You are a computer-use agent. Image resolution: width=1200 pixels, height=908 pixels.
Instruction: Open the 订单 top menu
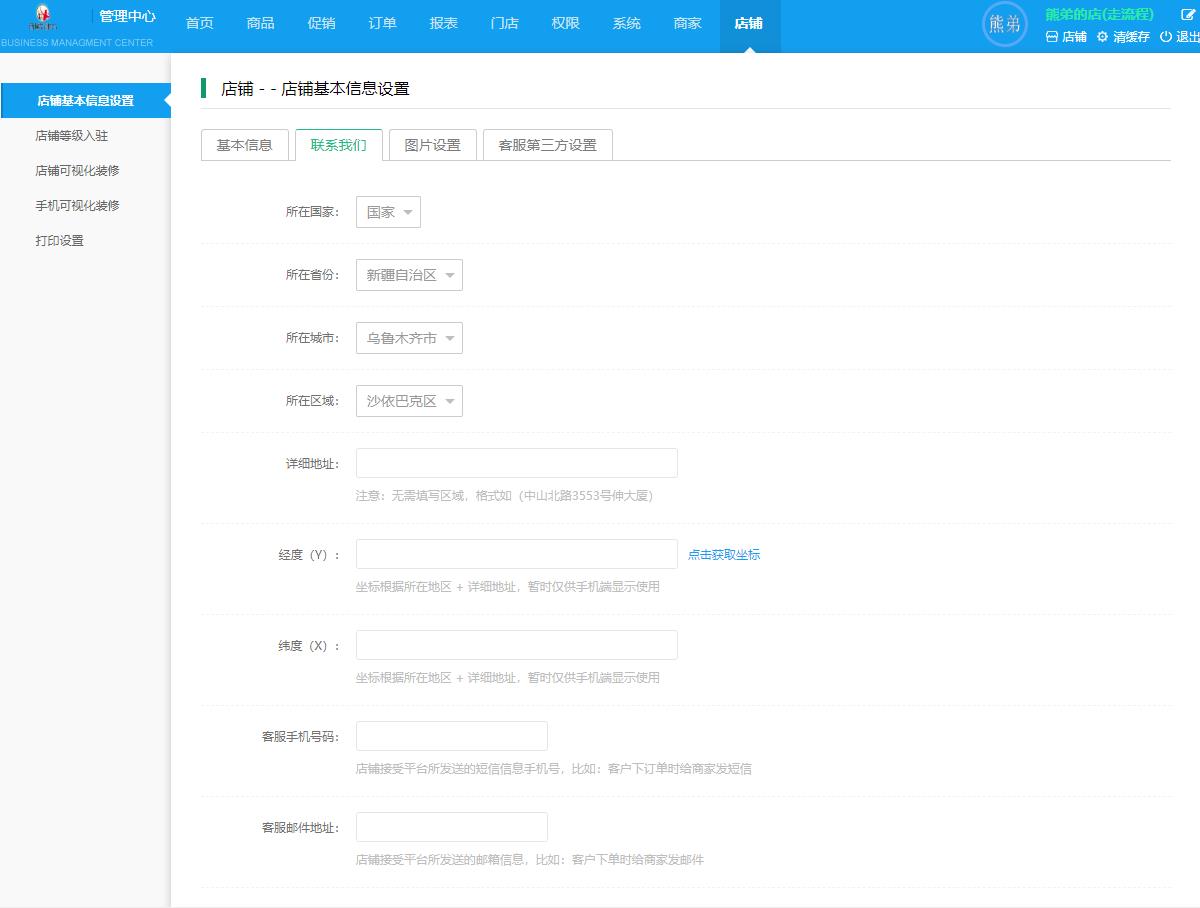point(383,23)
